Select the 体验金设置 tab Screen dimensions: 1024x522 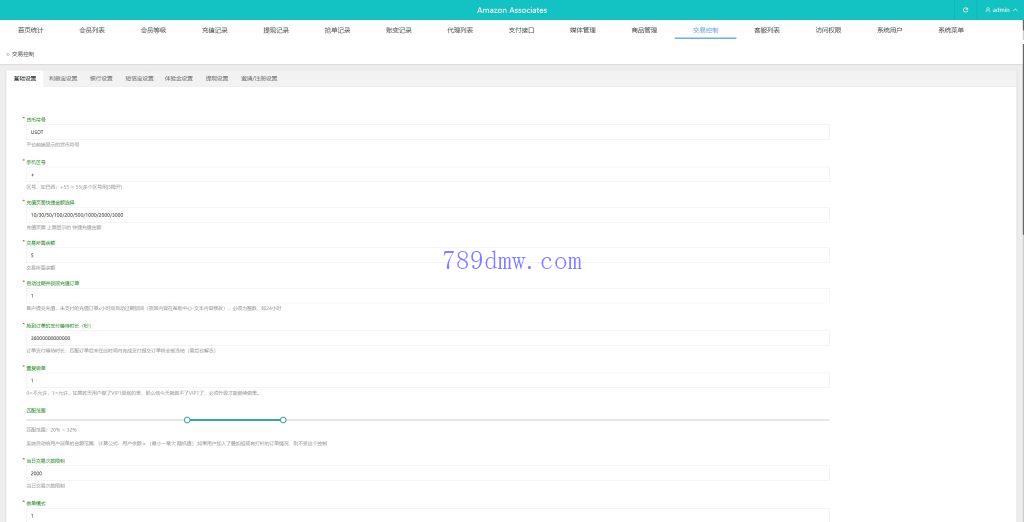click(179, 78)
